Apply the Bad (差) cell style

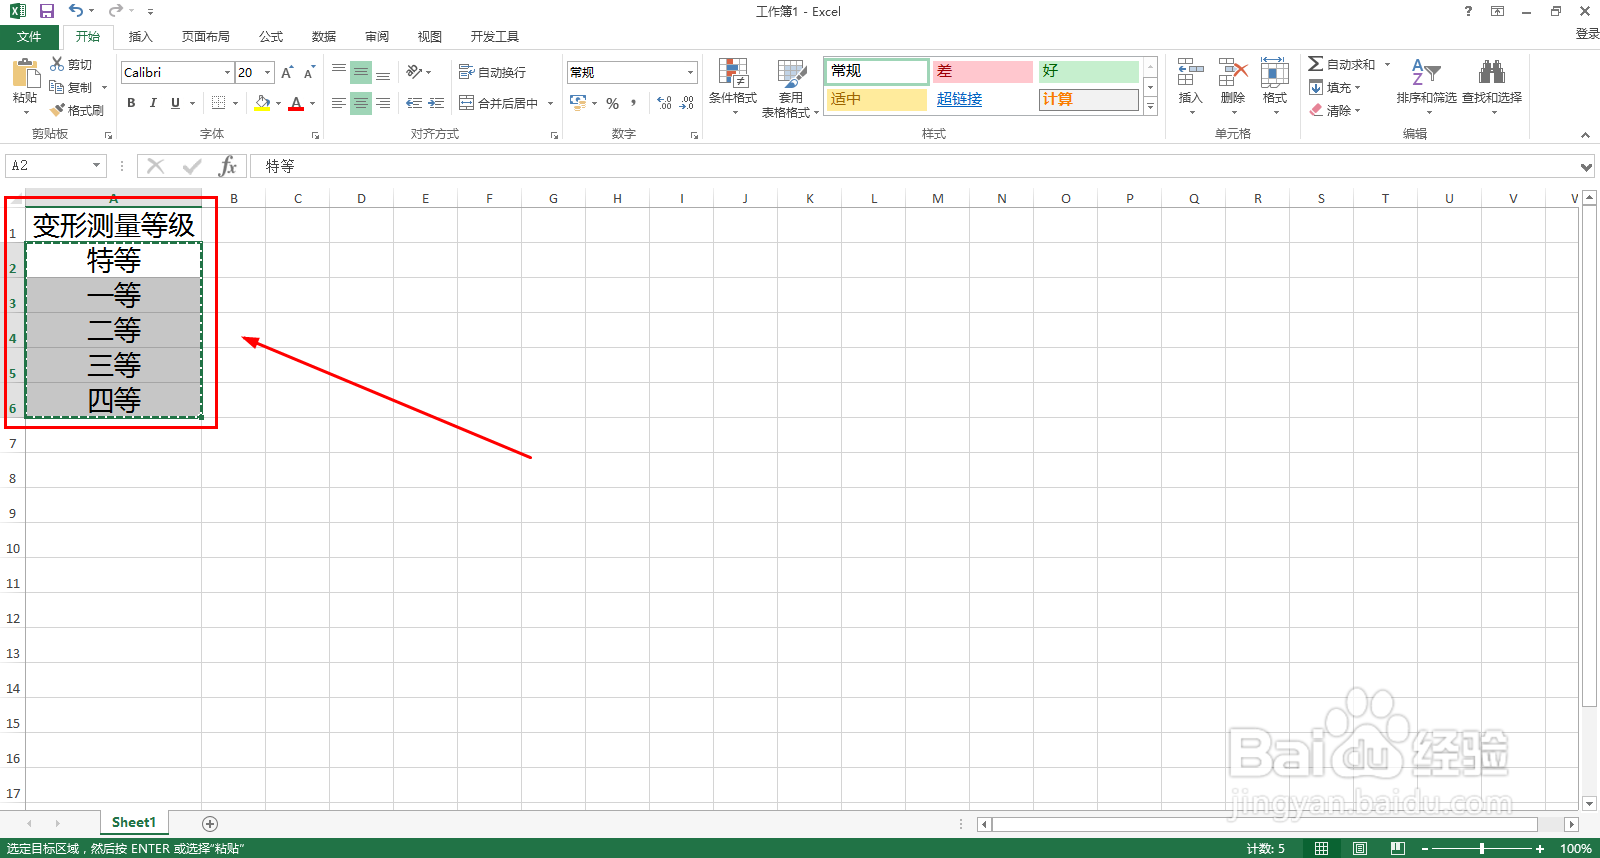click(982, 71)
